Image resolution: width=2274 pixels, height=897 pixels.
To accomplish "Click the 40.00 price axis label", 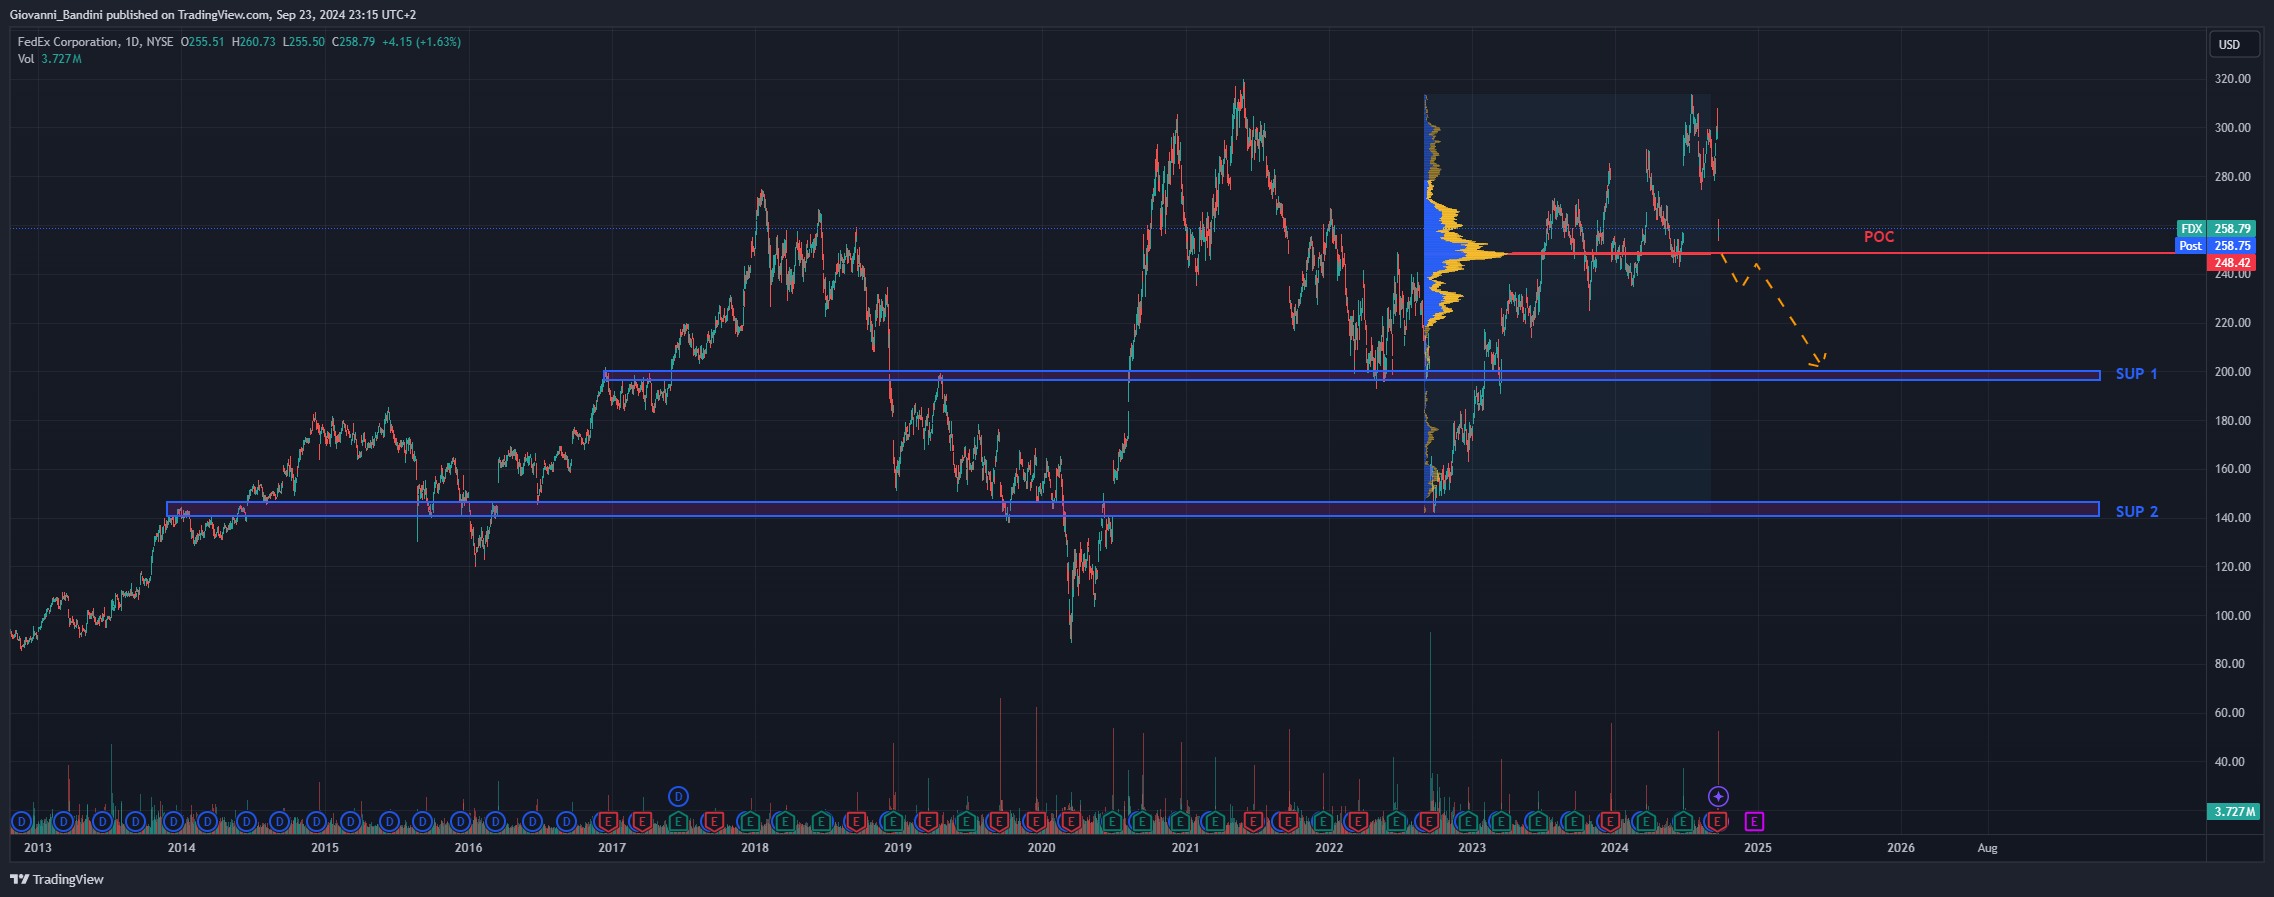I will [x=2229, y=762].
